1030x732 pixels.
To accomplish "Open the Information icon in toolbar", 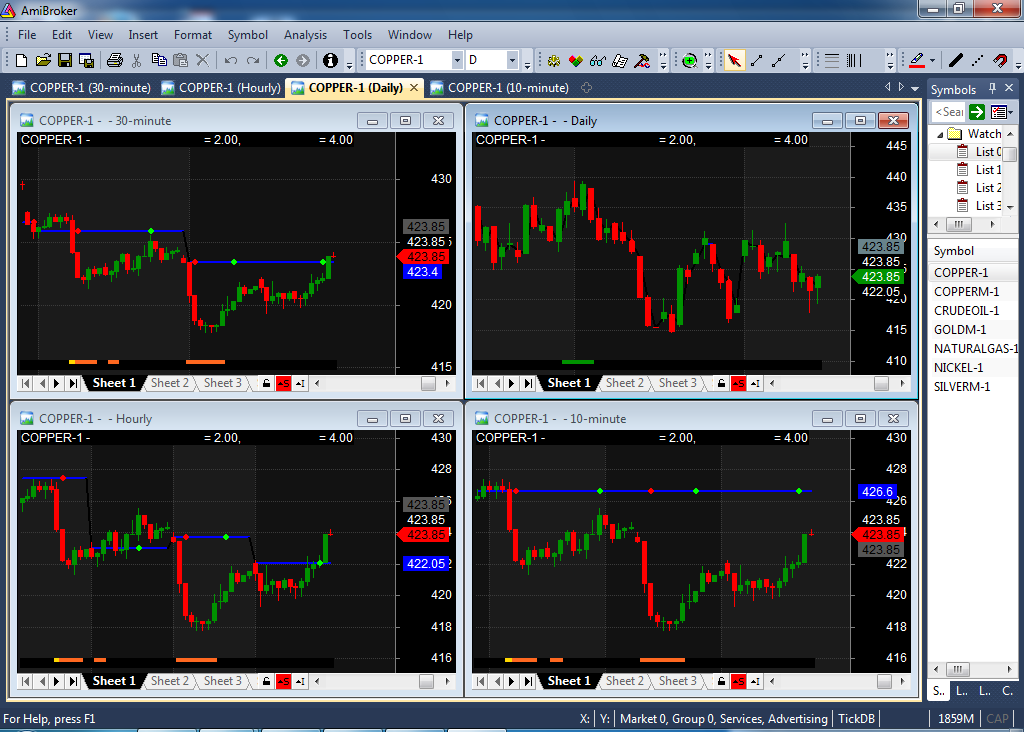I will click(x=330, y=60).
